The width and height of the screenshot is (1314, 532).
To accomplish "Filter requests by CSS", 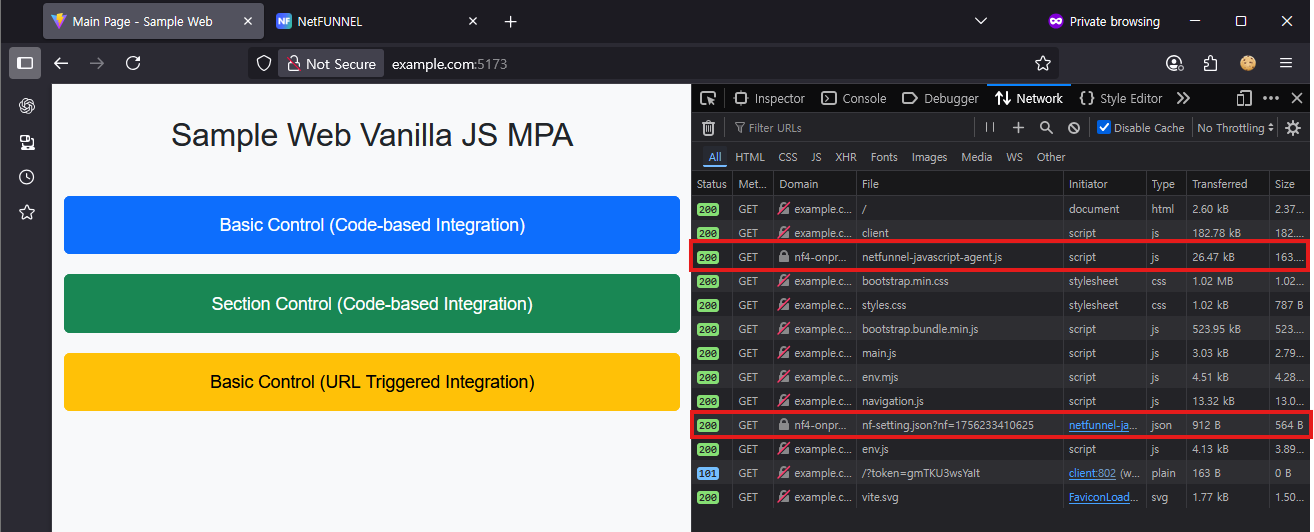I will pyautogui.click(x=788, y=157).
